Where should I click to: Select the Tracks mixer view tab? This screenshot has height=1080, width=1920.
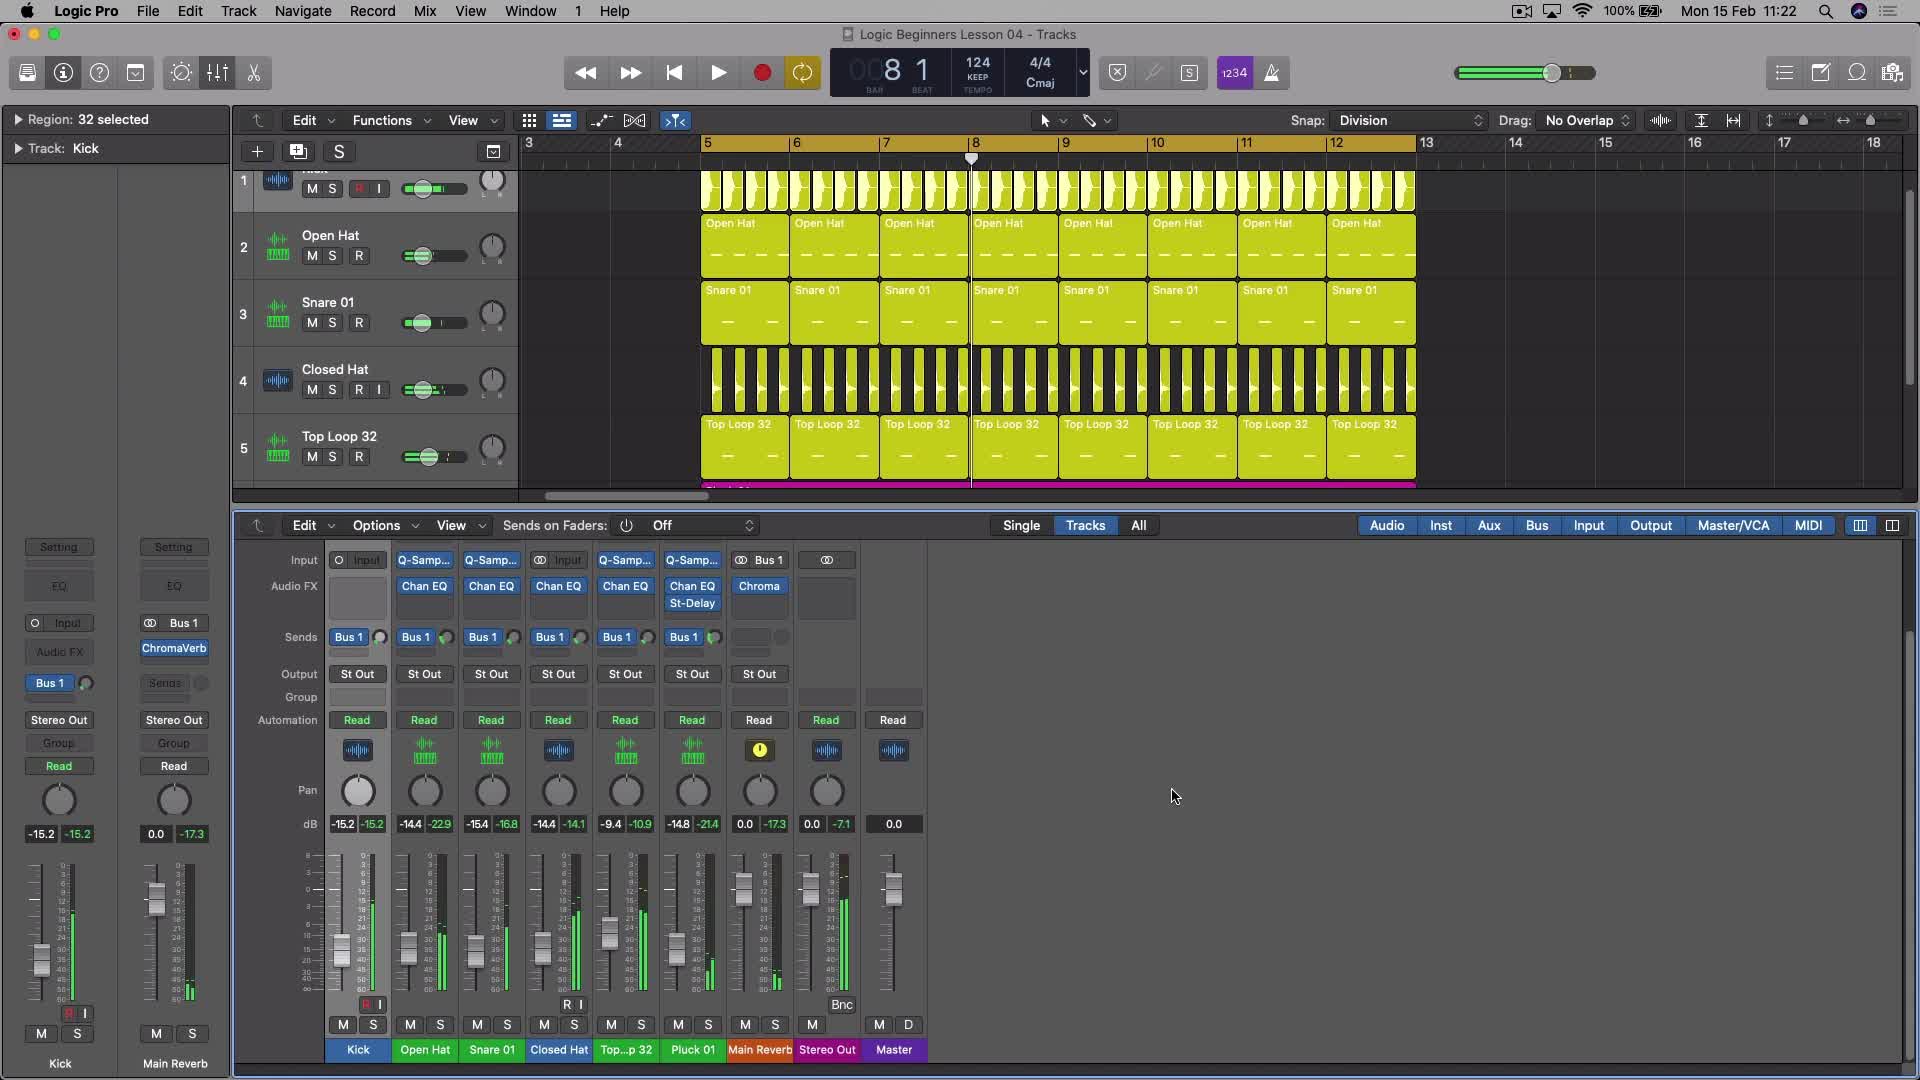pos(1085,526)
